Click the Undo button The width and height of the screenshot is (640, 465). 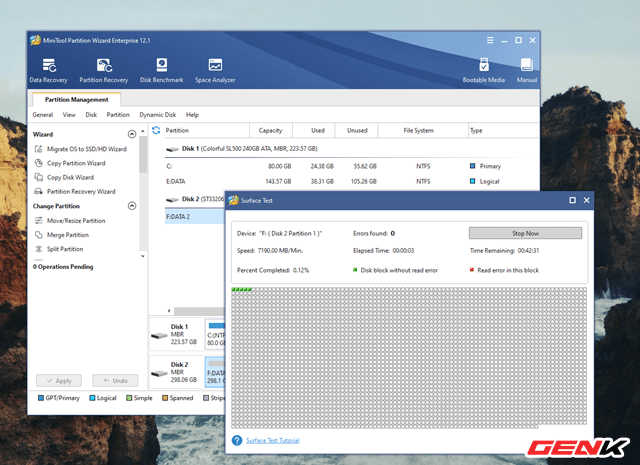coord(115,380)
